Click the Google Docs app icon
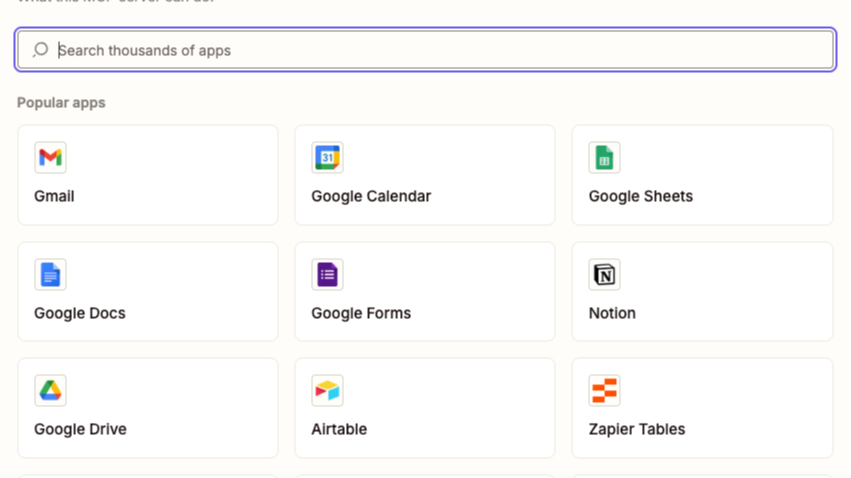Viewport: 851px width, 478px height. 50,274
